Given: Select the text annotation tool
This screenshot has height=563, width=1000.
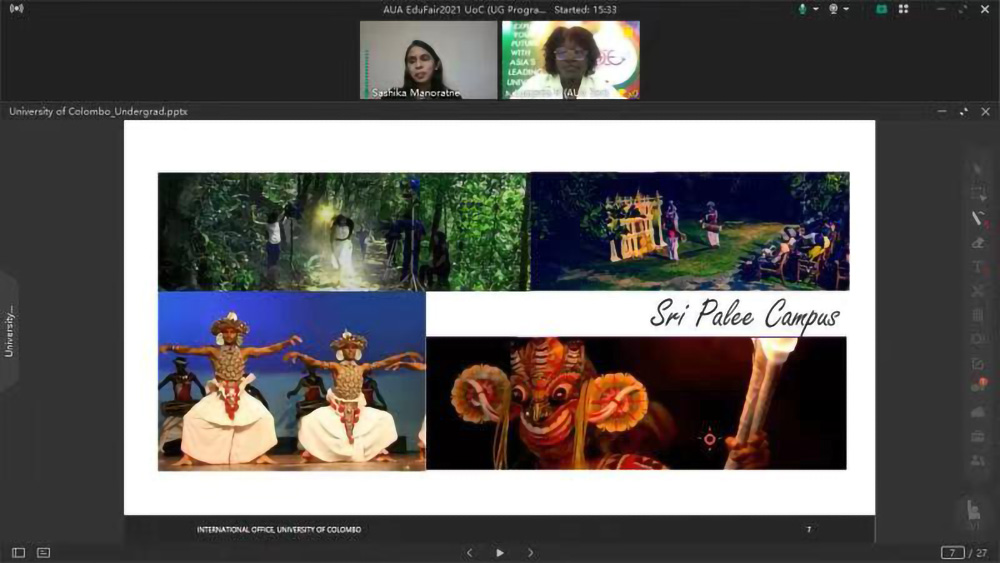Looking at the screenshot, I should [978, 267].
